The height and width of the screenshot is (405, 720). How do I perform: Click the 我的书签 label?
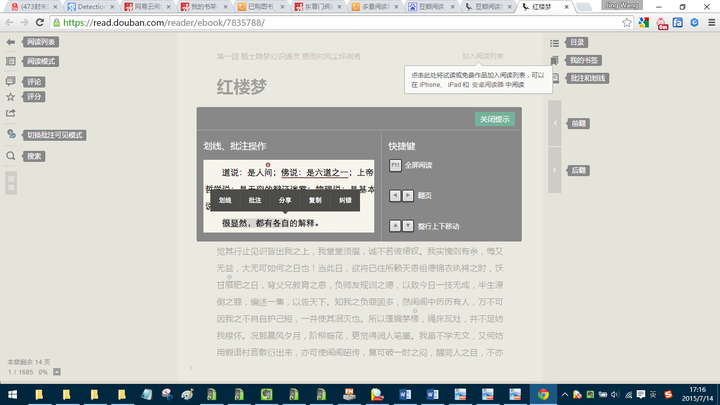[x=584, y=60]
